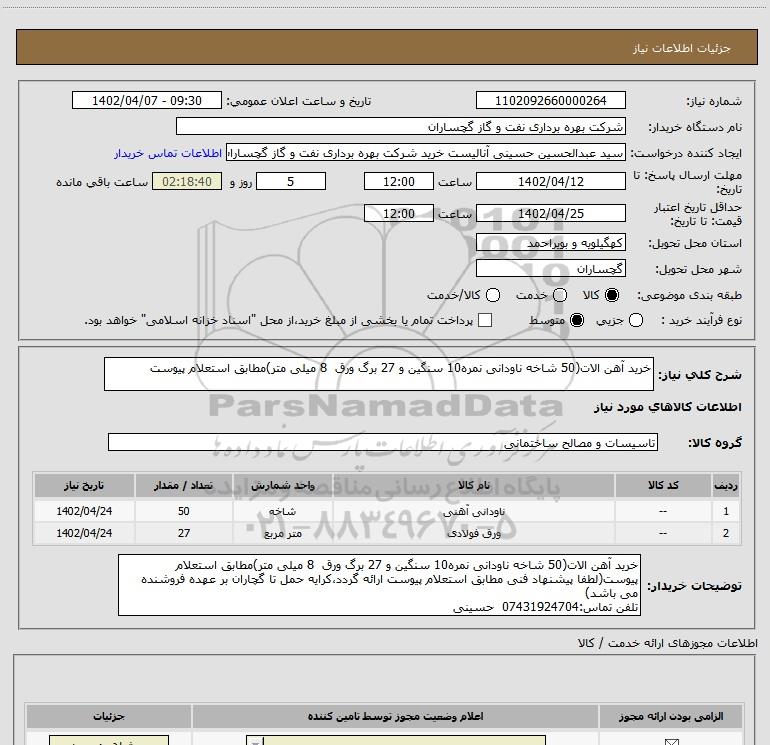The image size is (770, 745).
Task: Select the کالا/خدمت radio button
Action: (x=493, y=295)
